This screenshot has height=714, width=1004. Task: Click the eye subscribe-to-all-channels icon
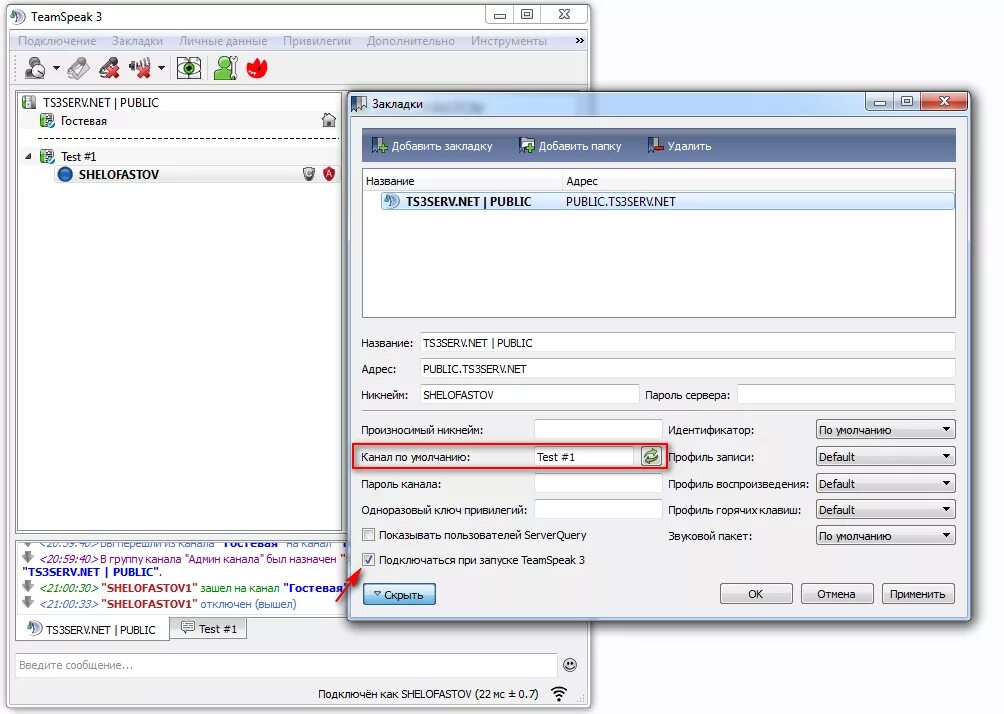pos(189,68)
